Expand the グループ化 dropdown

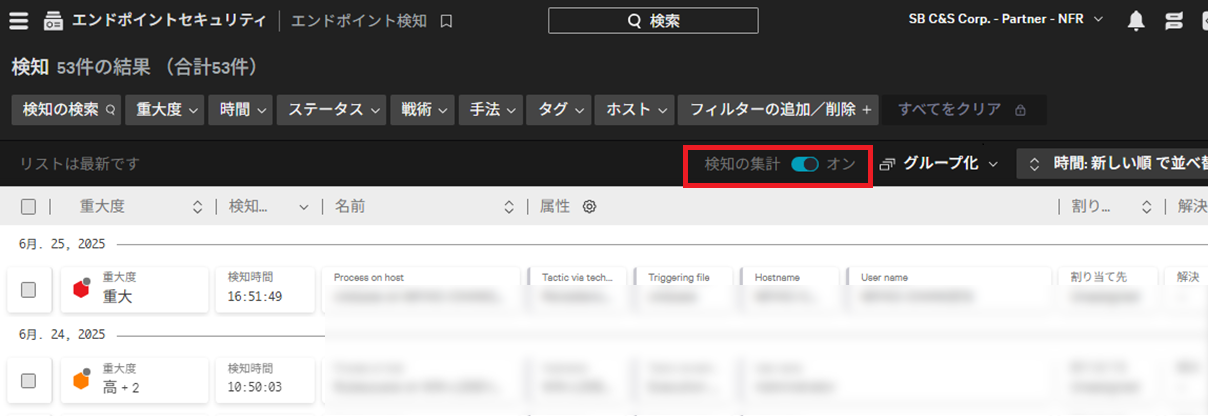click(x=941, y=164)
